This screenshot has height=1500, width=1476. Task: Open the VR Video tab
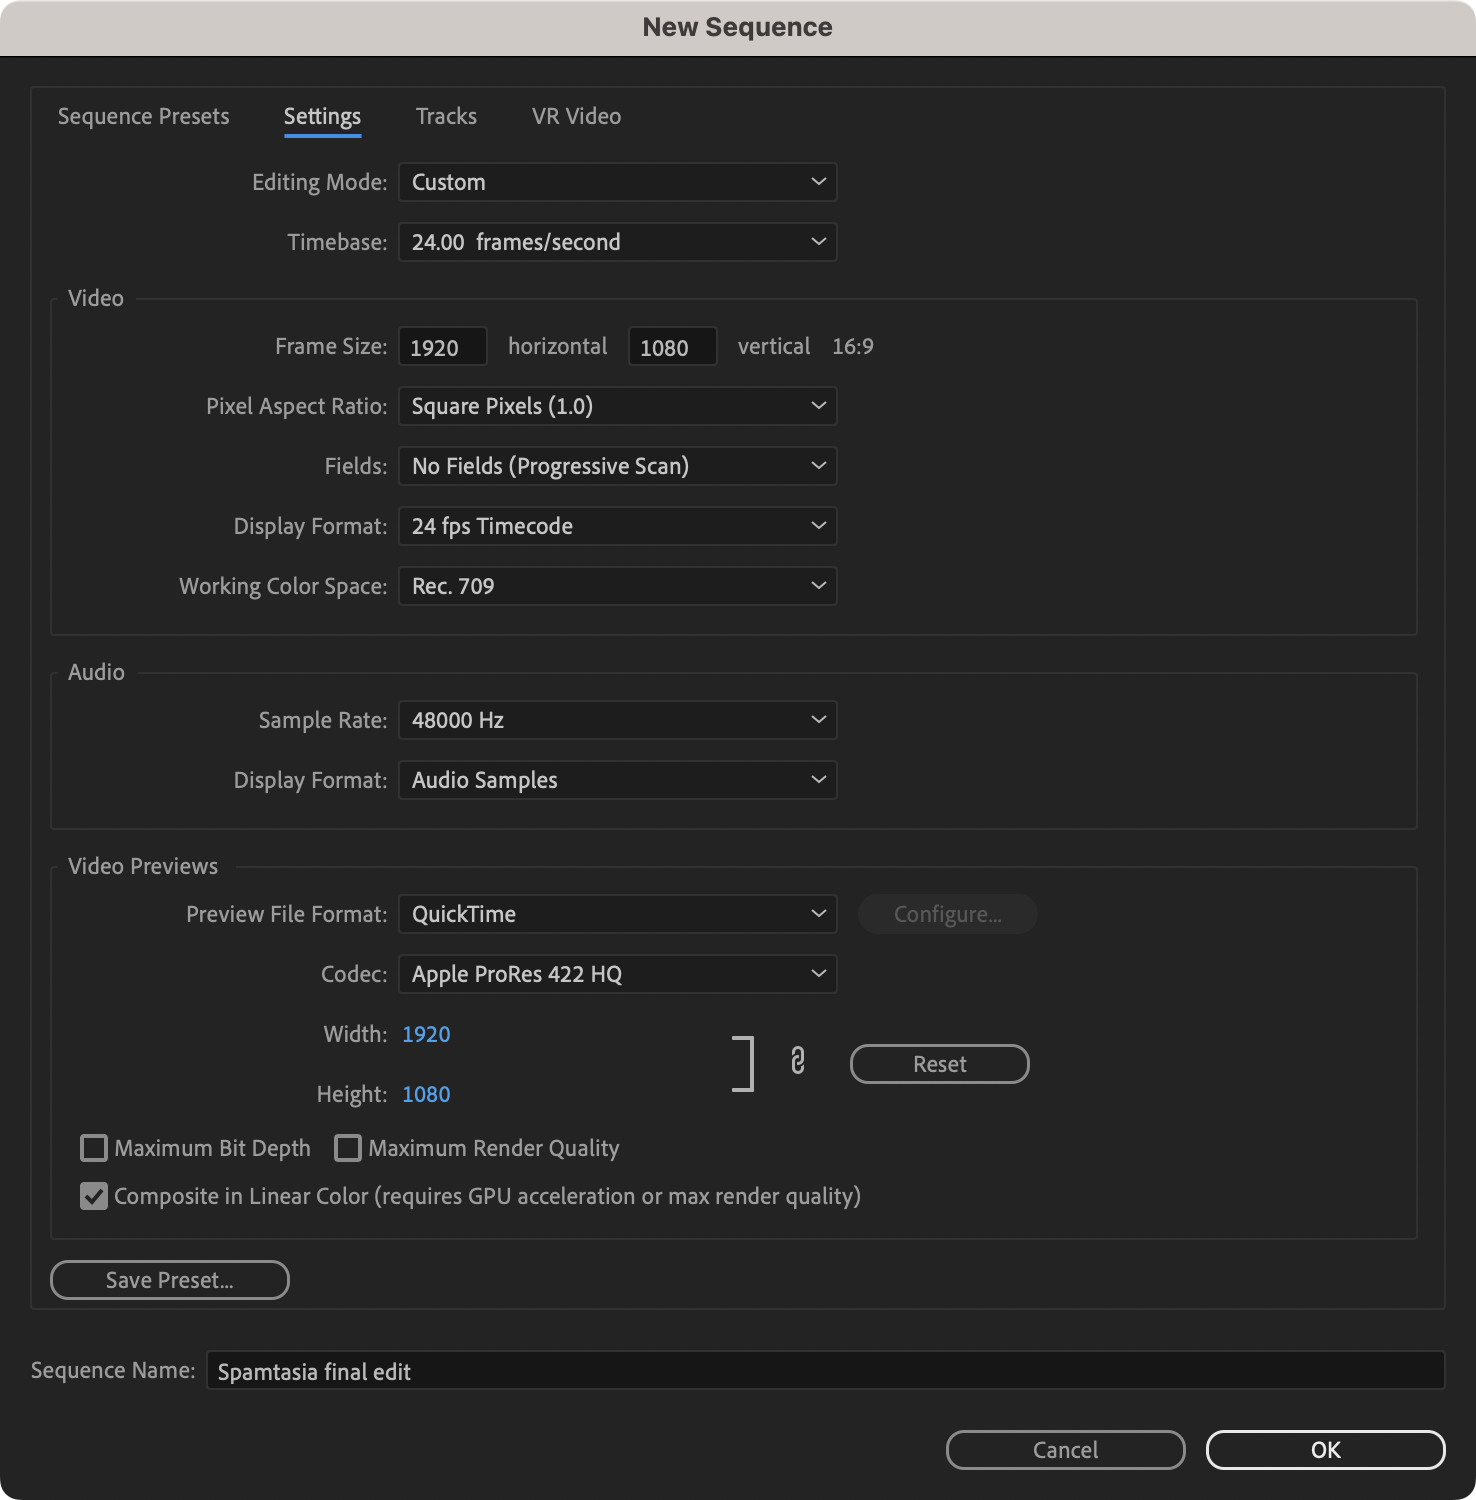576,116
